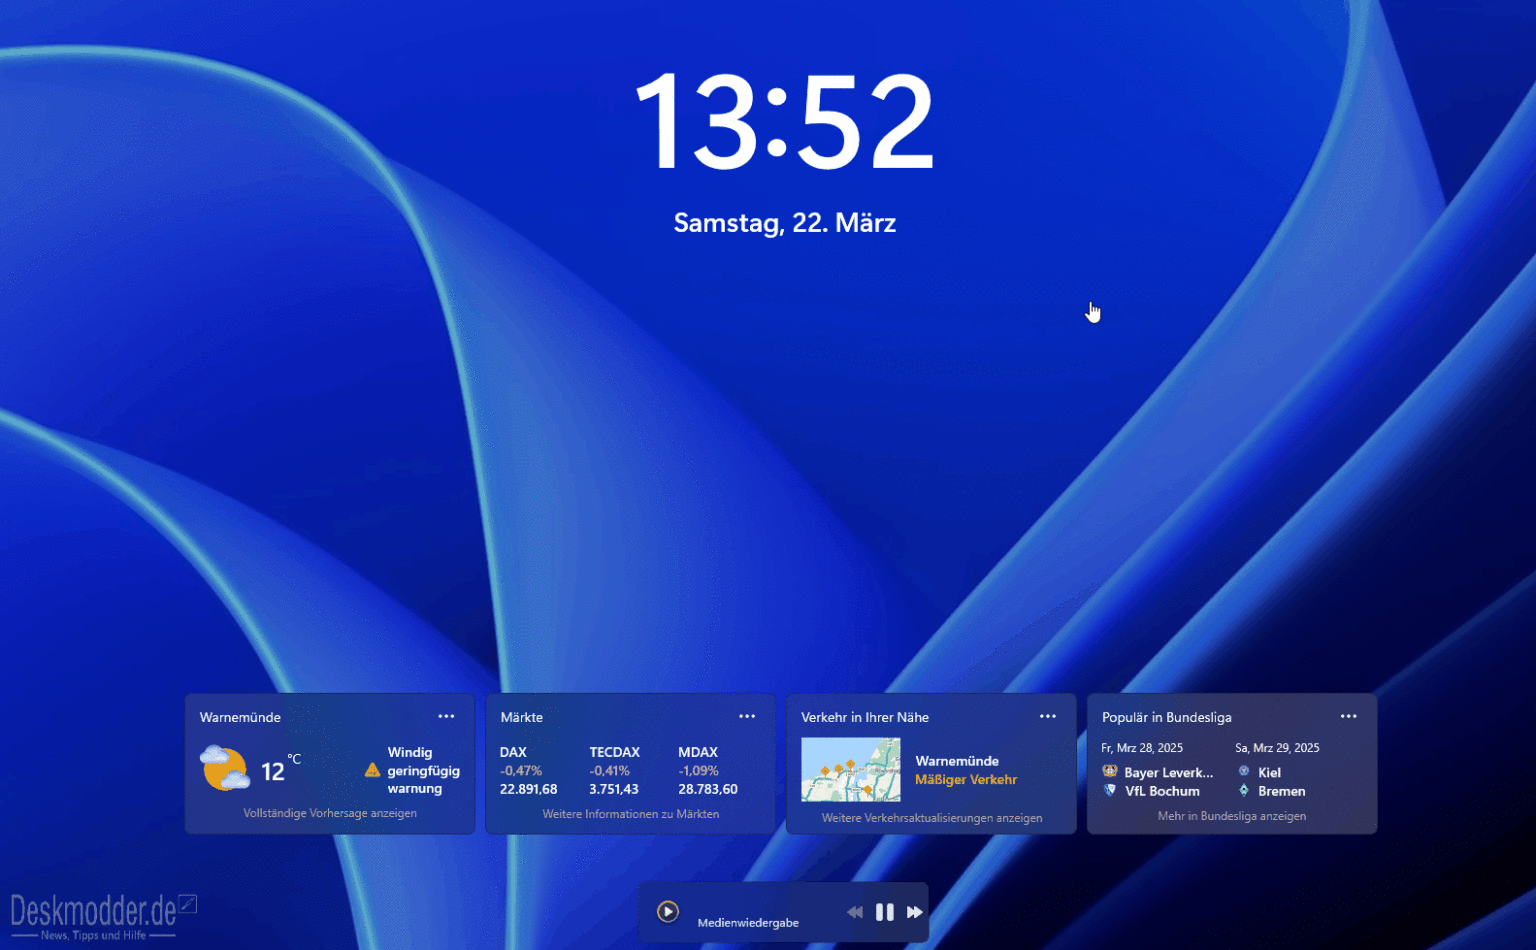The image size is (1536, 950).
Task: Pause the current media playback
Action: (884, 911)
